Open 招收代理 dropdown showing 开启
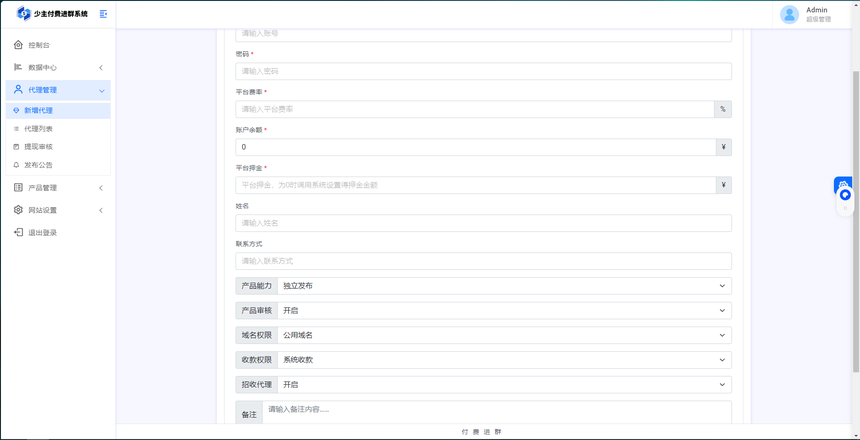This screenshot has height=440, width=860. [x=504, y=385]
